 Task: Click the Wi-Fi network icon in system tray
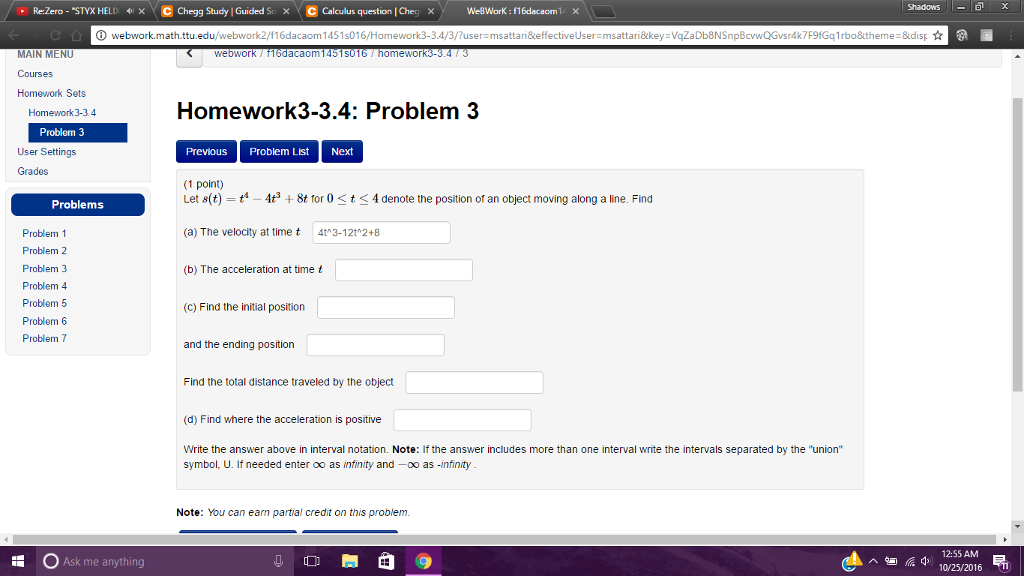908,561
